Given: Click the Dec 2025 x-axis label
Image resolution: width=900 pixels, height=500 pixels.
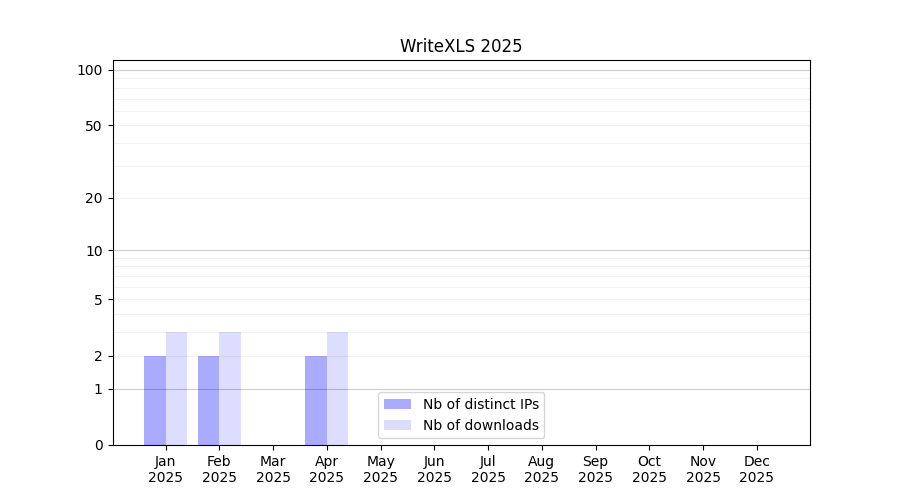Looking at the screenshot, I should [756, 469].
